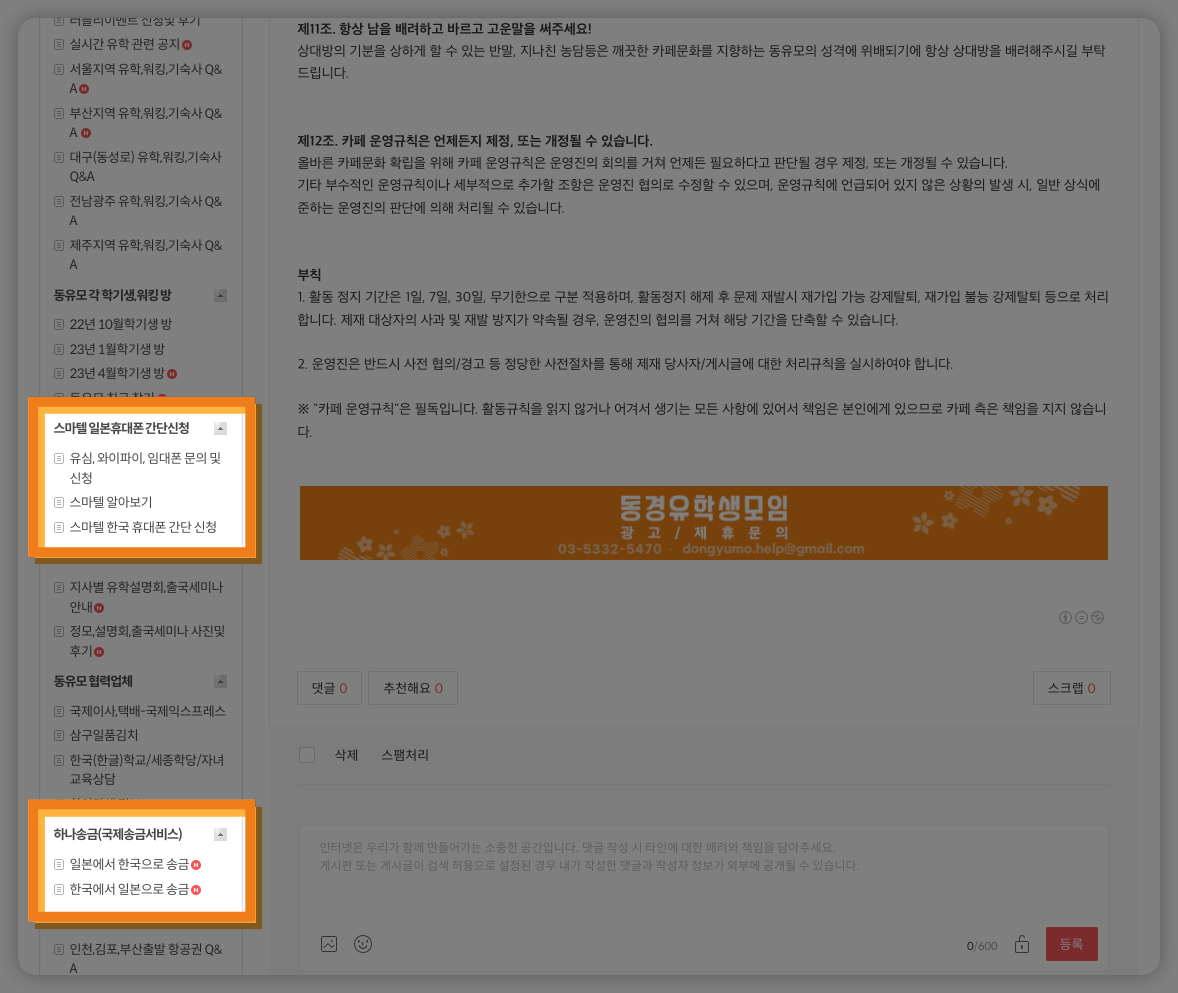The image size is (1178, 993).
Task: Open the 전남광주 유학,워킹,기숙사 Q&A board
Action: [x=146, y=210]
